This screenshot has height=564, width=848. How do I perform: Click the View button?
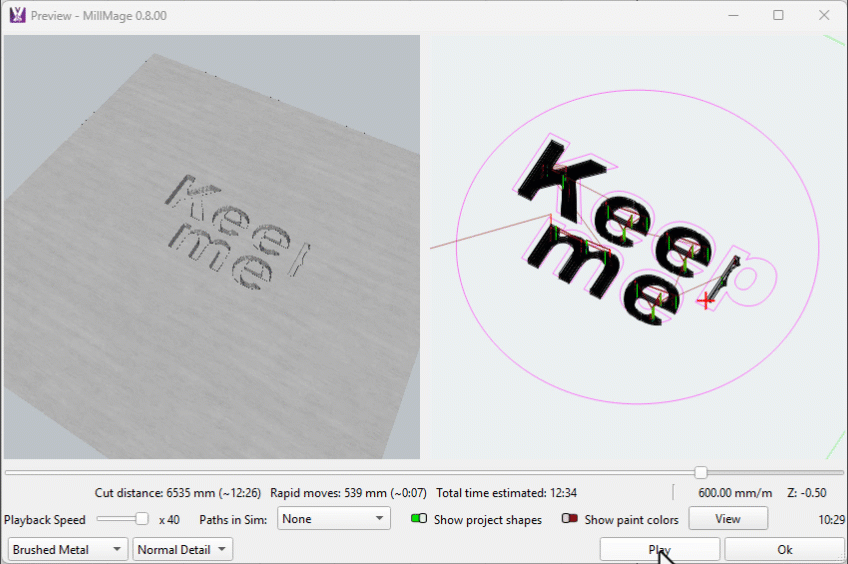click(727, 519)
